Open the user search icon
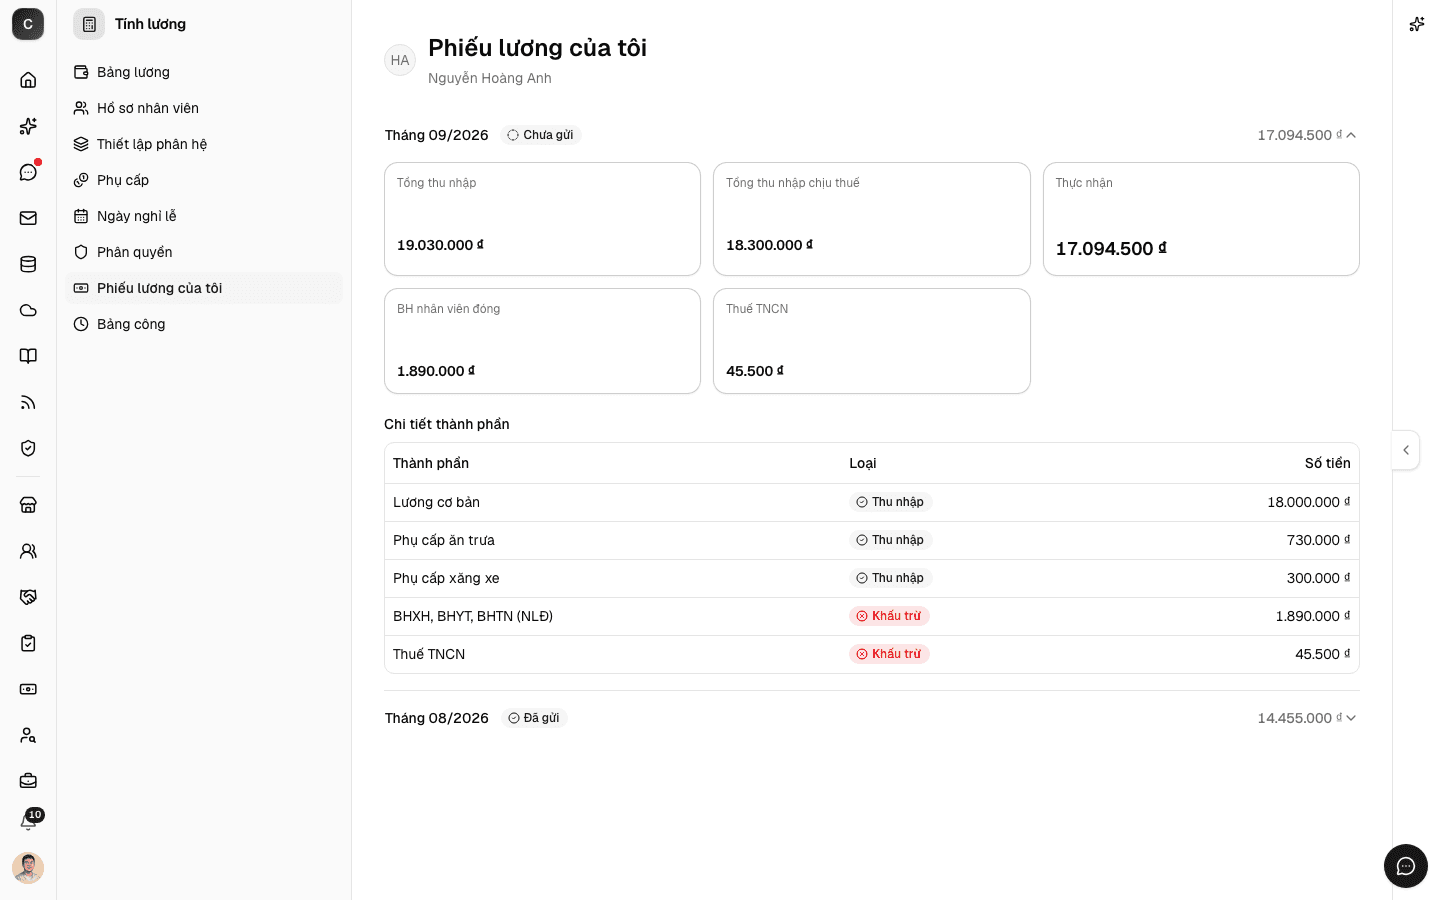The height and width of the screenshot is (900, 1440). pyautogui.click(x=28, y=735)
